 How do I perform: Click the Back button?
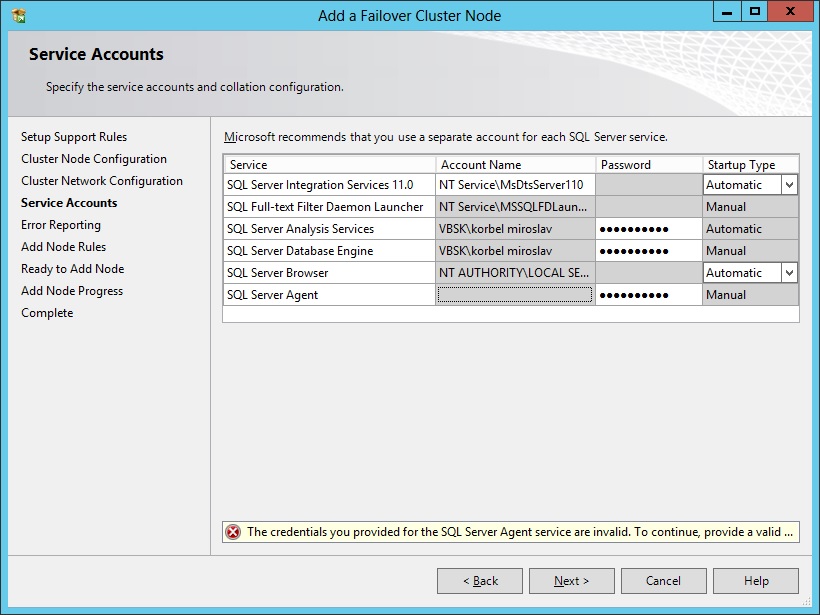pyautogui.click(x=479, y=580)
